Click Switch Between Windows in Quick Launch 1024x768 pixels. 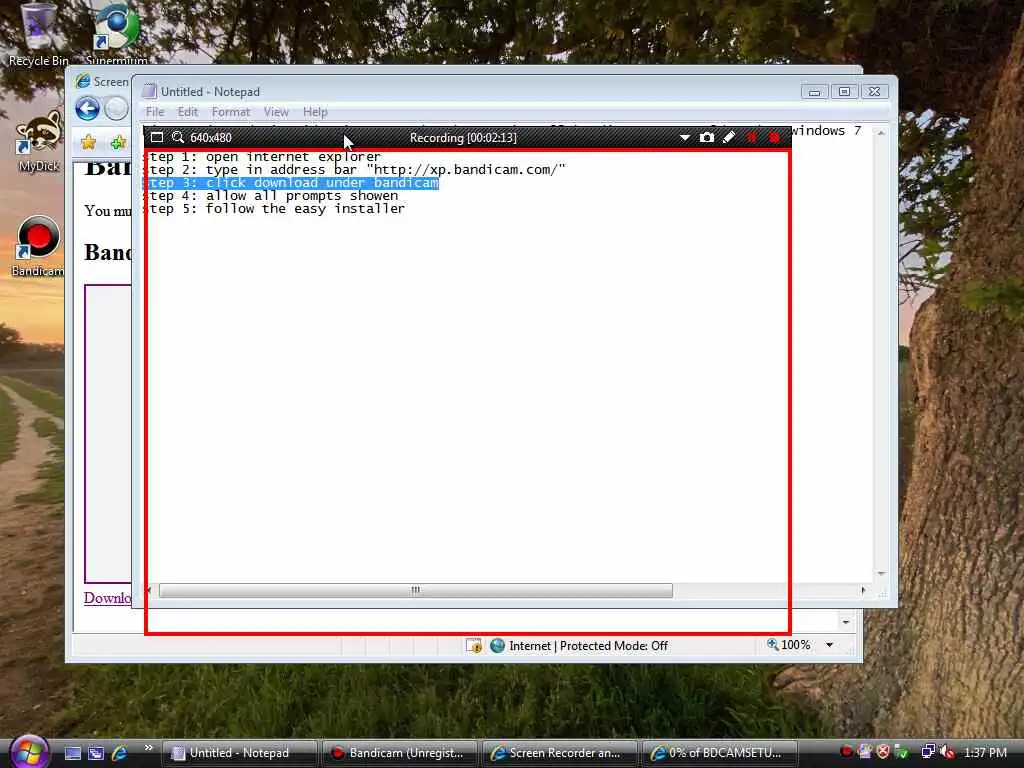point(95,753)
